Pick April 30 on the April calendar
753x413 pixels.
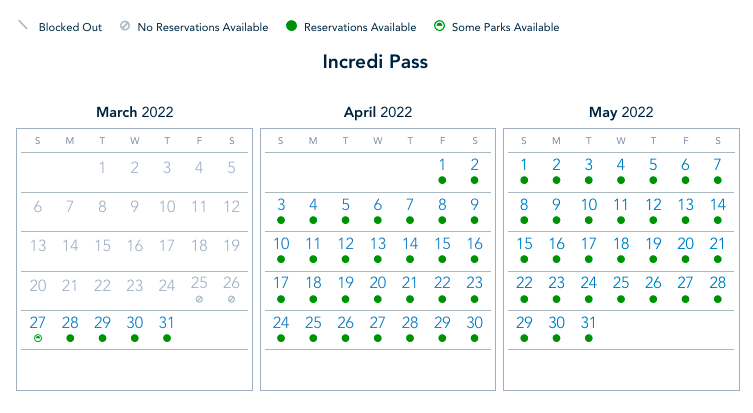coord(474,323)
